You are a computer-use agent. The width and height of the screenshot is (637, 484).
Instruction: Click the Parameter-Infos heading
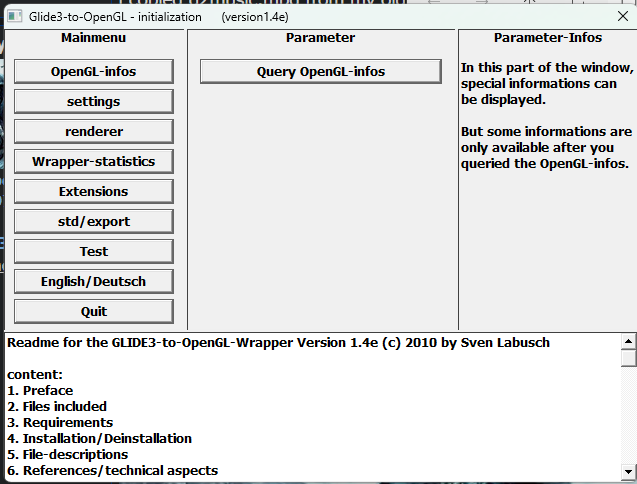click(548, 38)
